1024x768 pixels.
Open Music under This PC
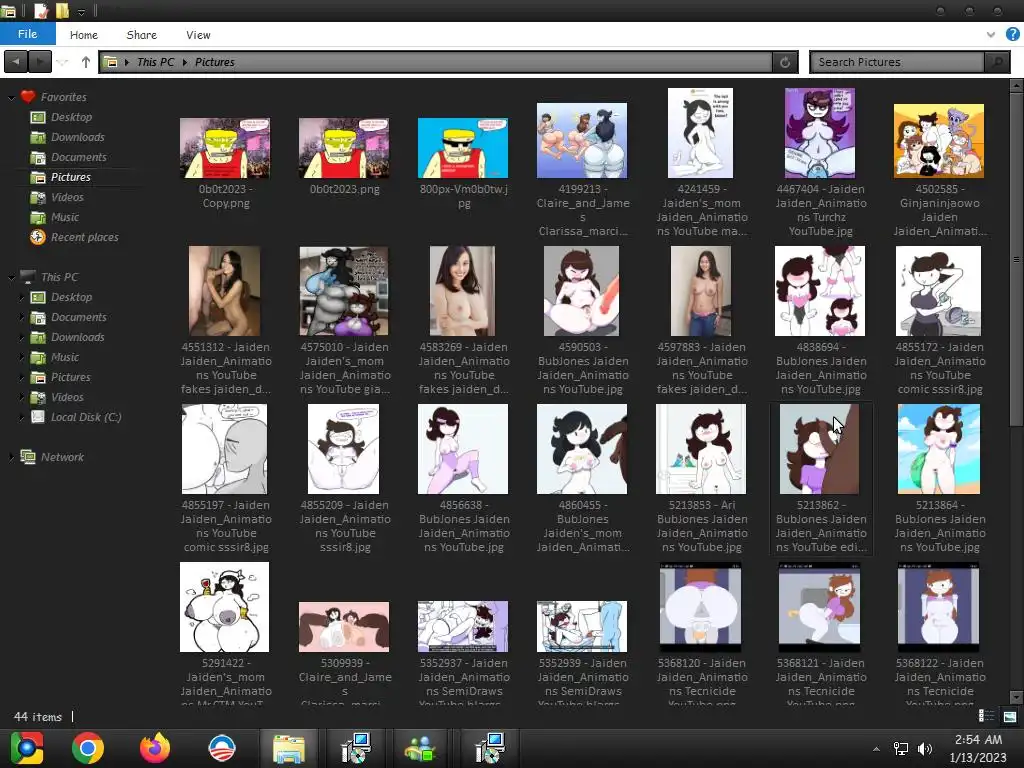coord(65,357)
